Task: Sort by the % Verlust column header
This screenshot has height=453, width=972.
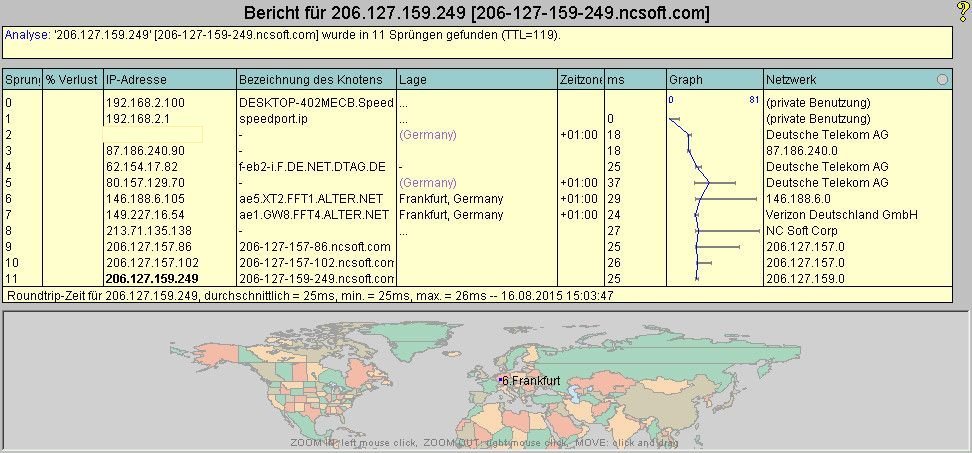Action: click(x=73, y=79)
